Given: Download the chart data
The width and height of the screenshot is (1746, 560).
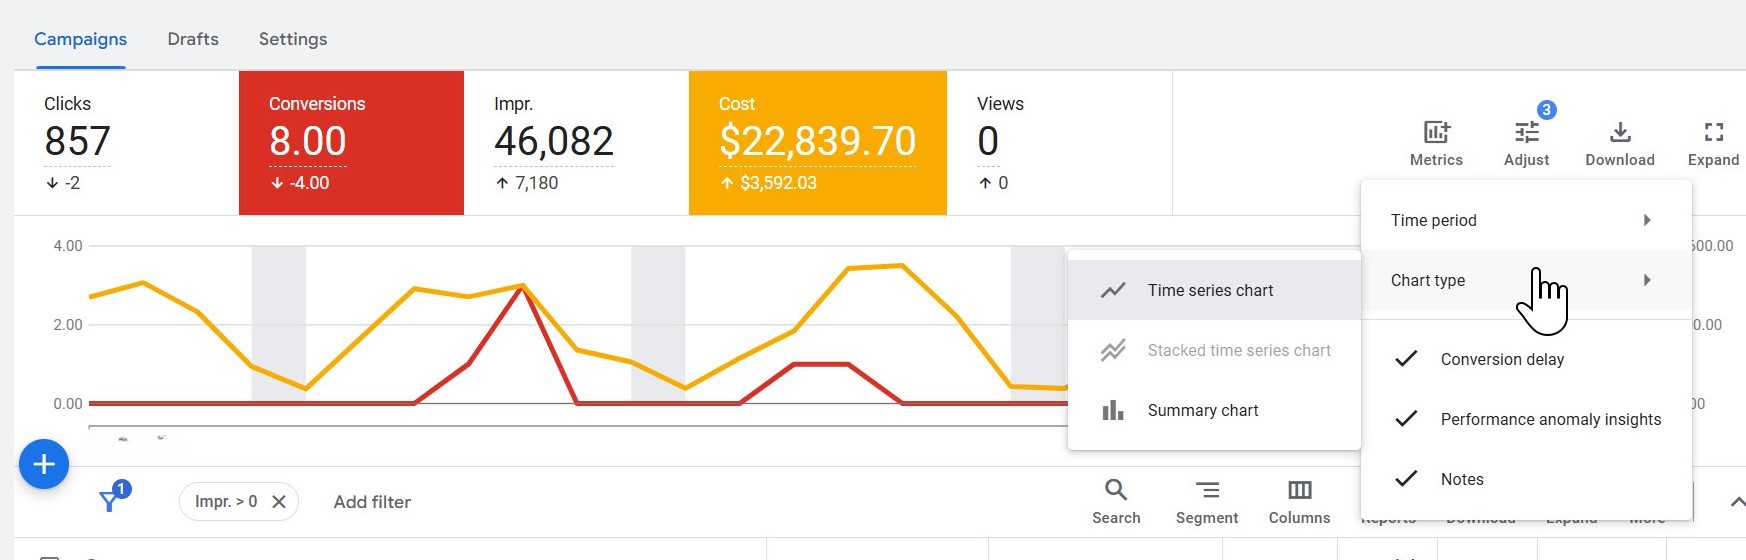Looking at the screenshot, I should click(1619, 133).
